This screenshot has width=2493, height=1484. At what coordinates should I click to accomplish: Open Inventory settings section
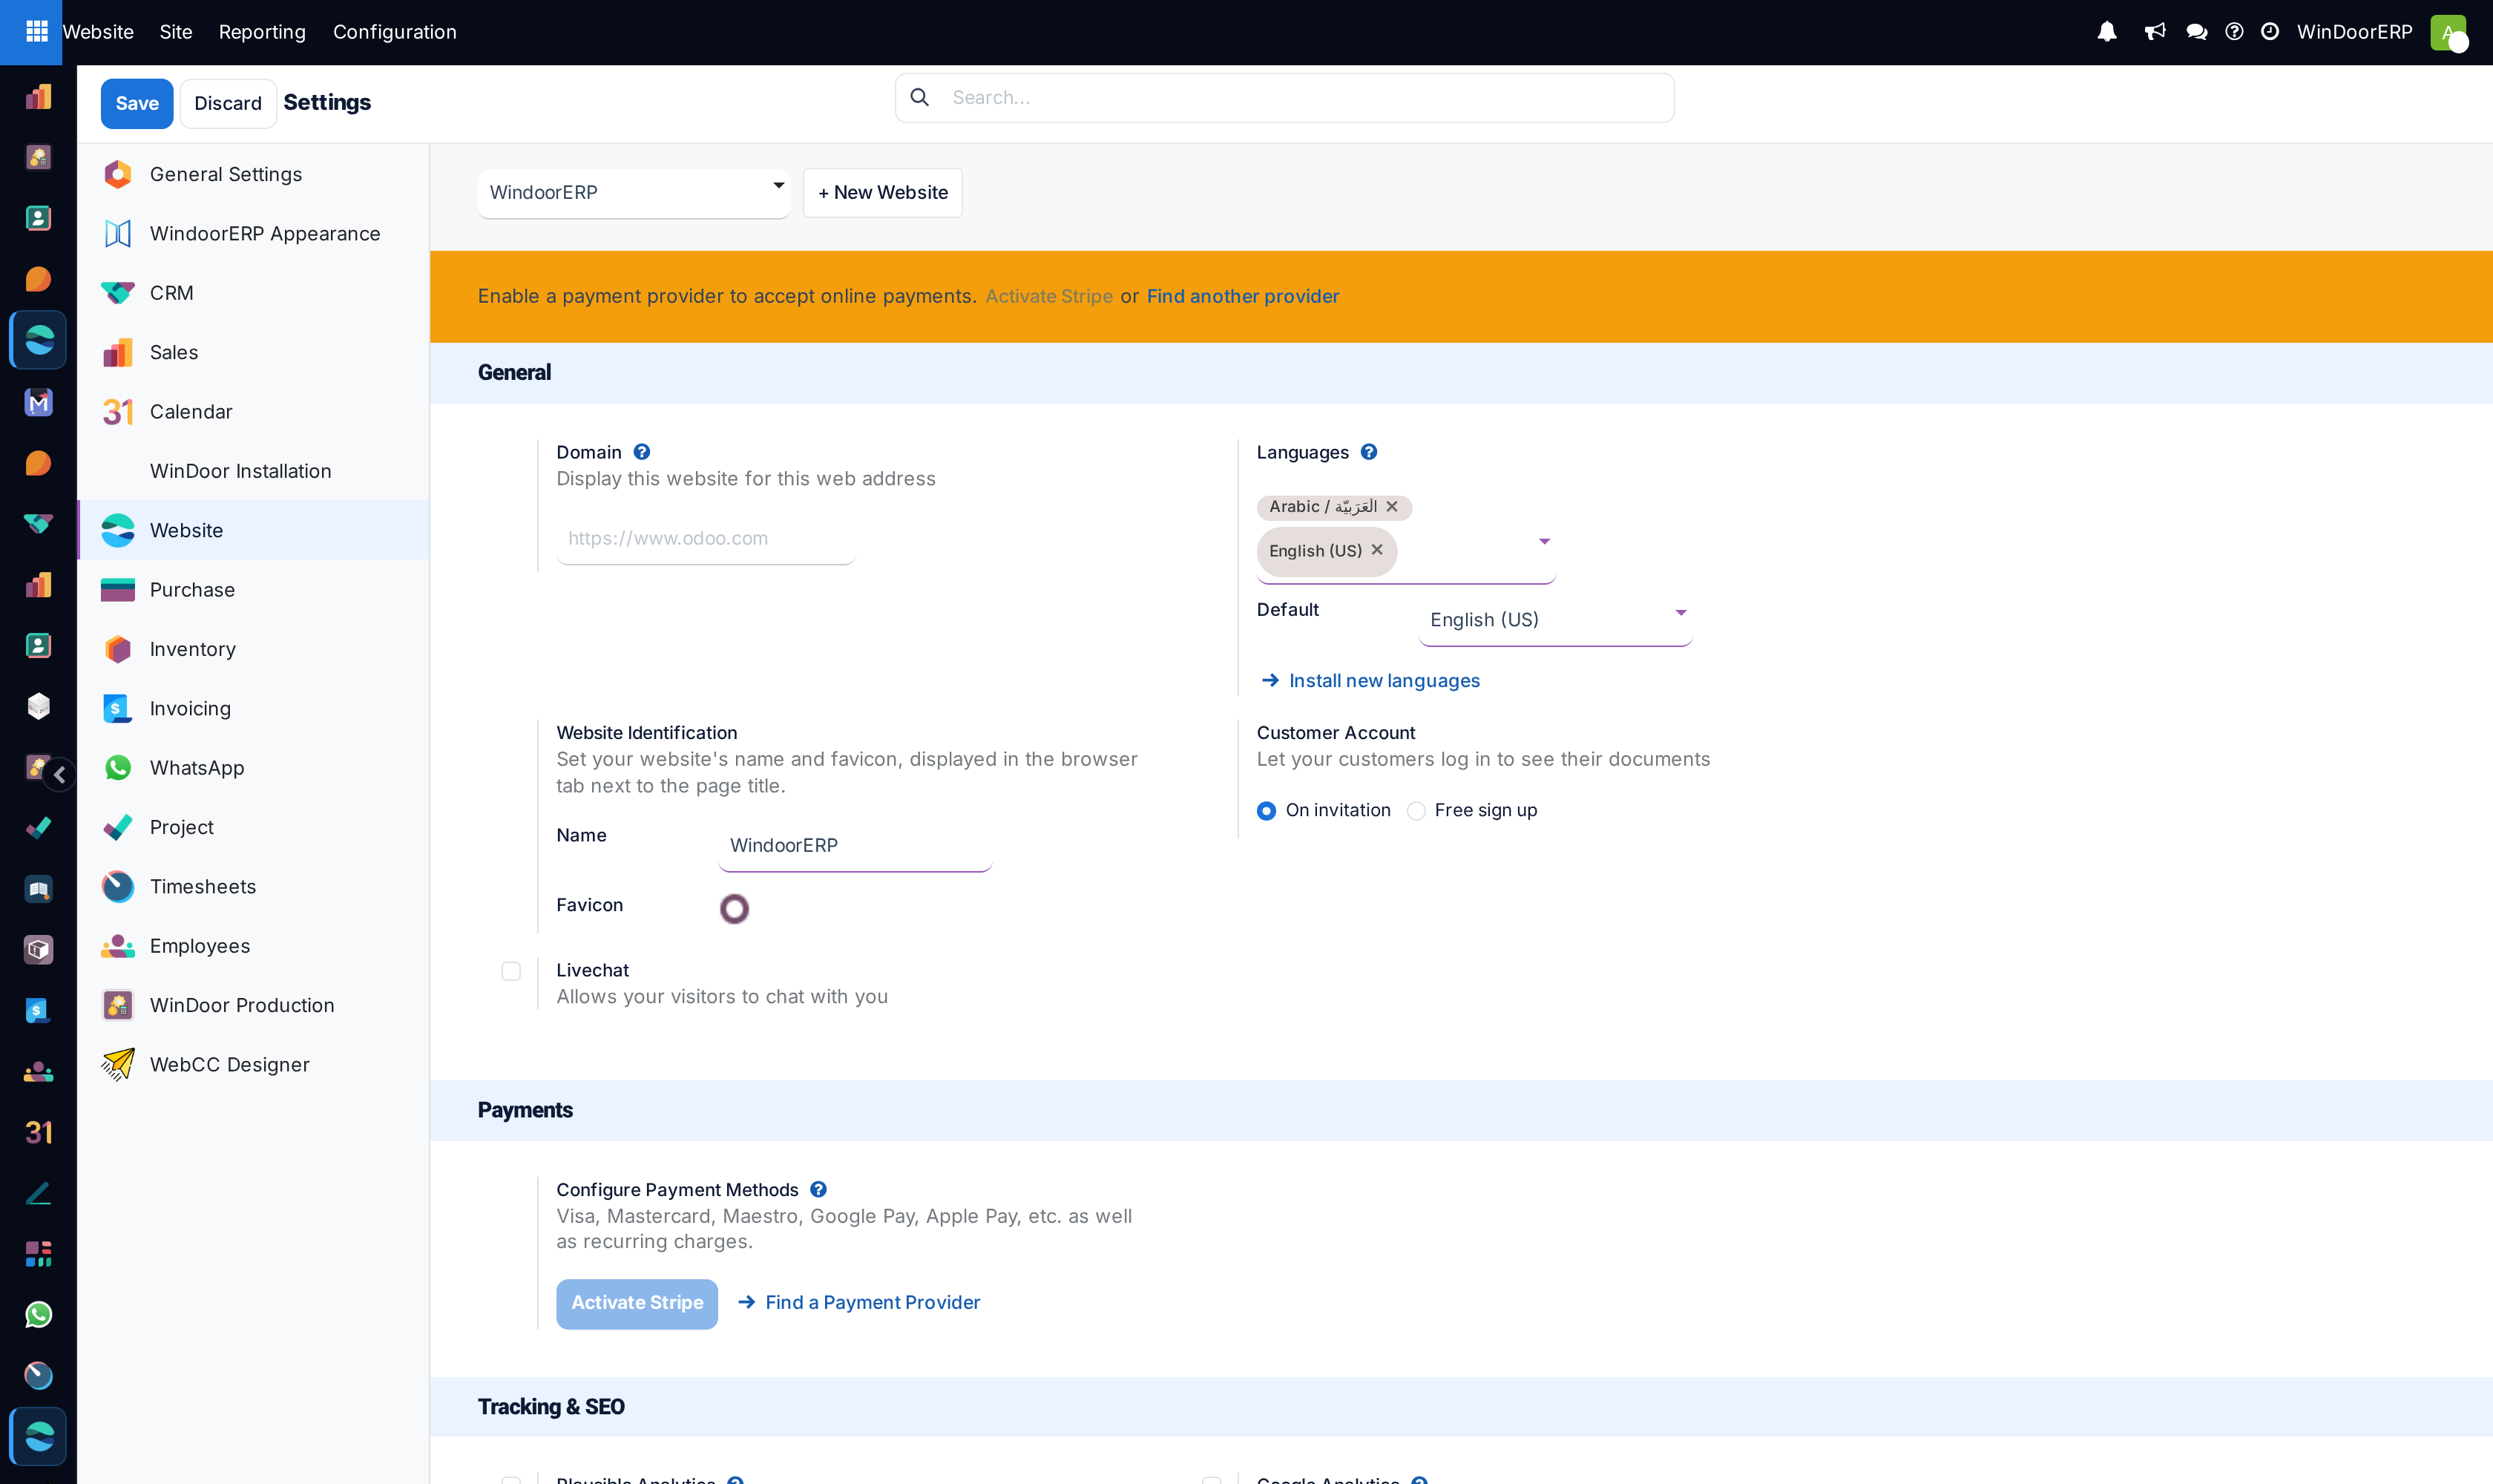(254, 649)
